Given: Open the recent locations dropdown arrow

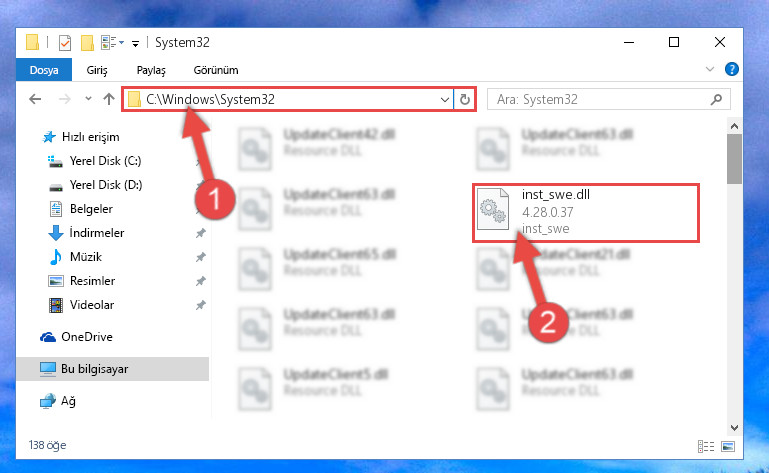Looking at the screenshot, I should [88, 99].
